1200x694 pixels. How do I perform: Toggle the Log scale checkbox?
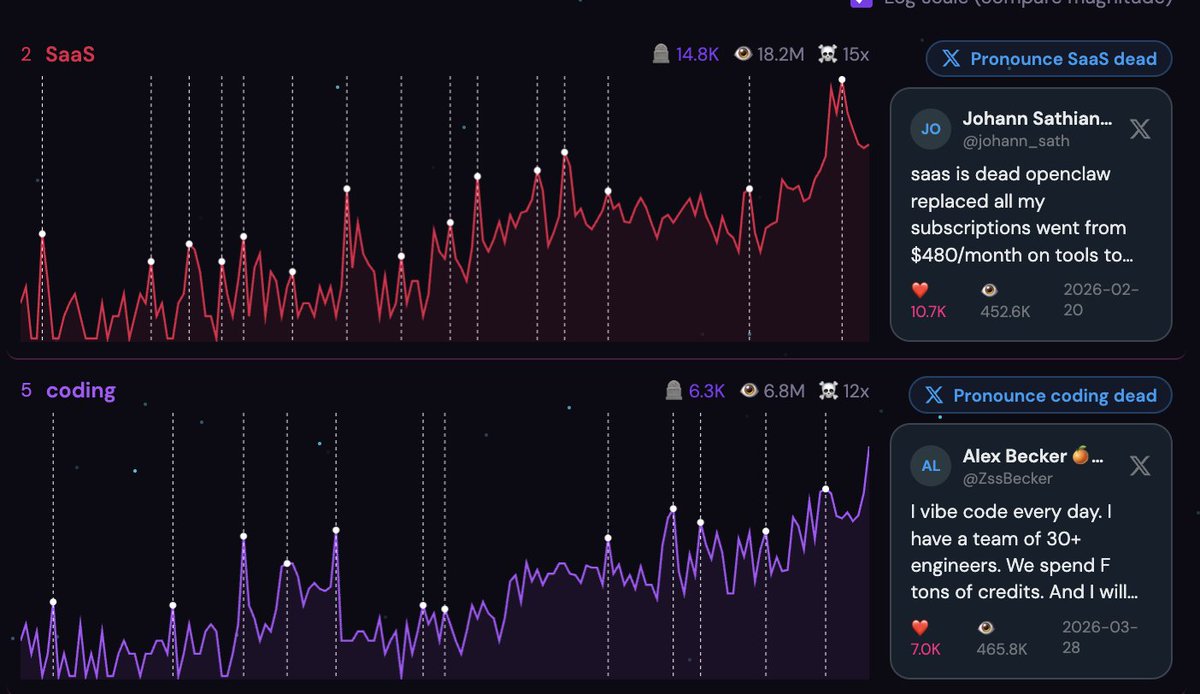pyautogui.click(x=861, y=2)
